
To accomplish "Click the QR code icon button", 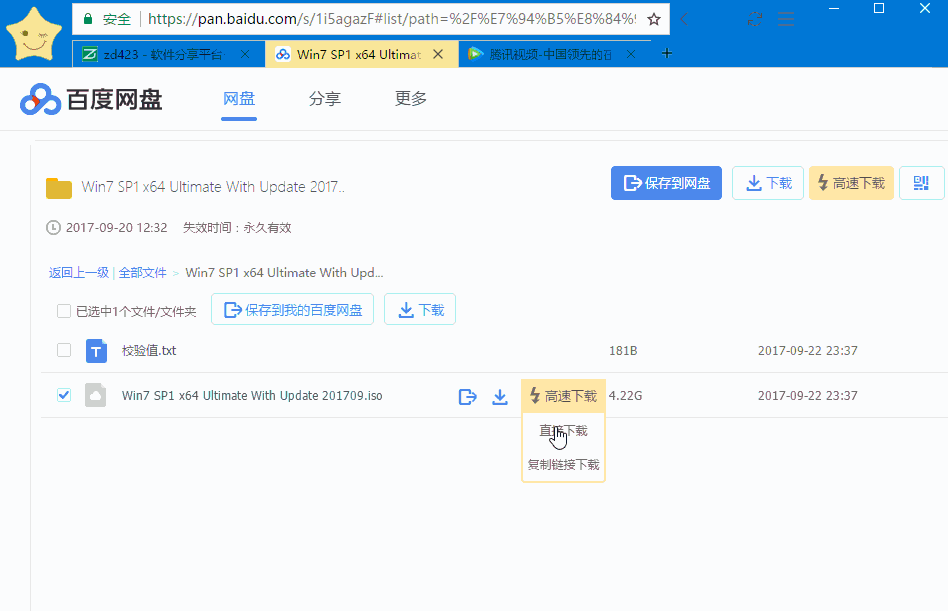I will [x=921, y=183].
